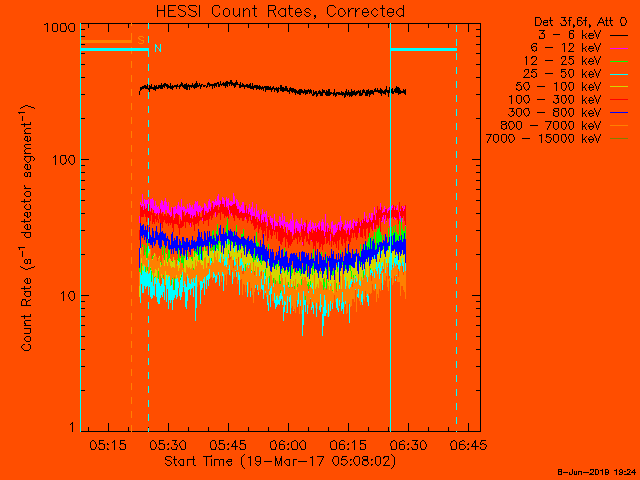Click the x-axis time label '06:30'
640x480 pixels.
408,445
